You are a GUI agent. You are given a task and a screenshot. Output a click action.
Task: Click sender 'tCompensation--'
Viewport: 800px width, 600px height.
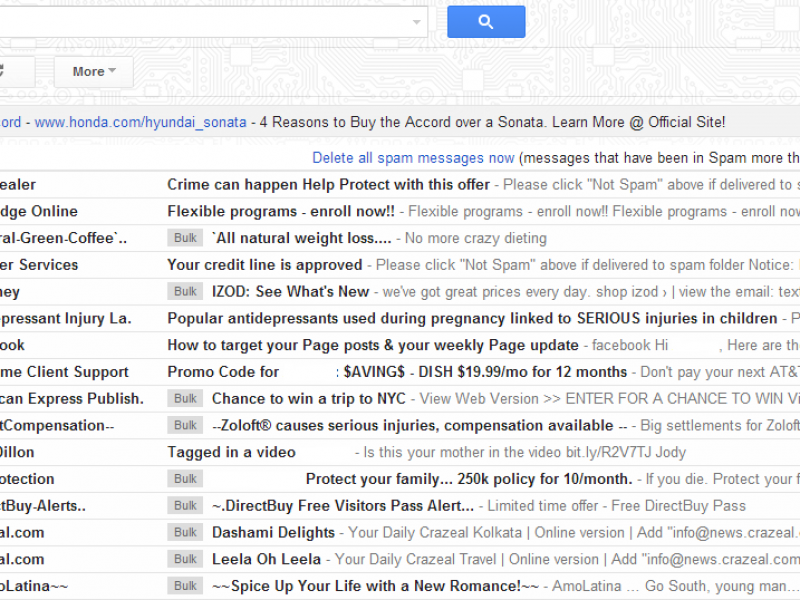click(x=57, y=426)
